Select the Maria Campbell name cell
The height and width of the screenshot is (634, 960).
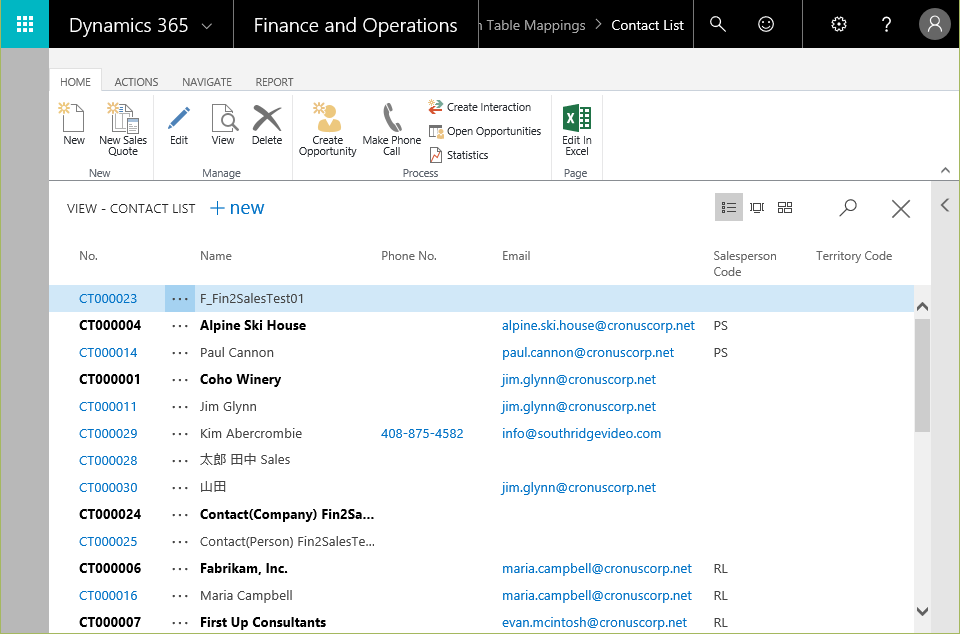(246, 595)
